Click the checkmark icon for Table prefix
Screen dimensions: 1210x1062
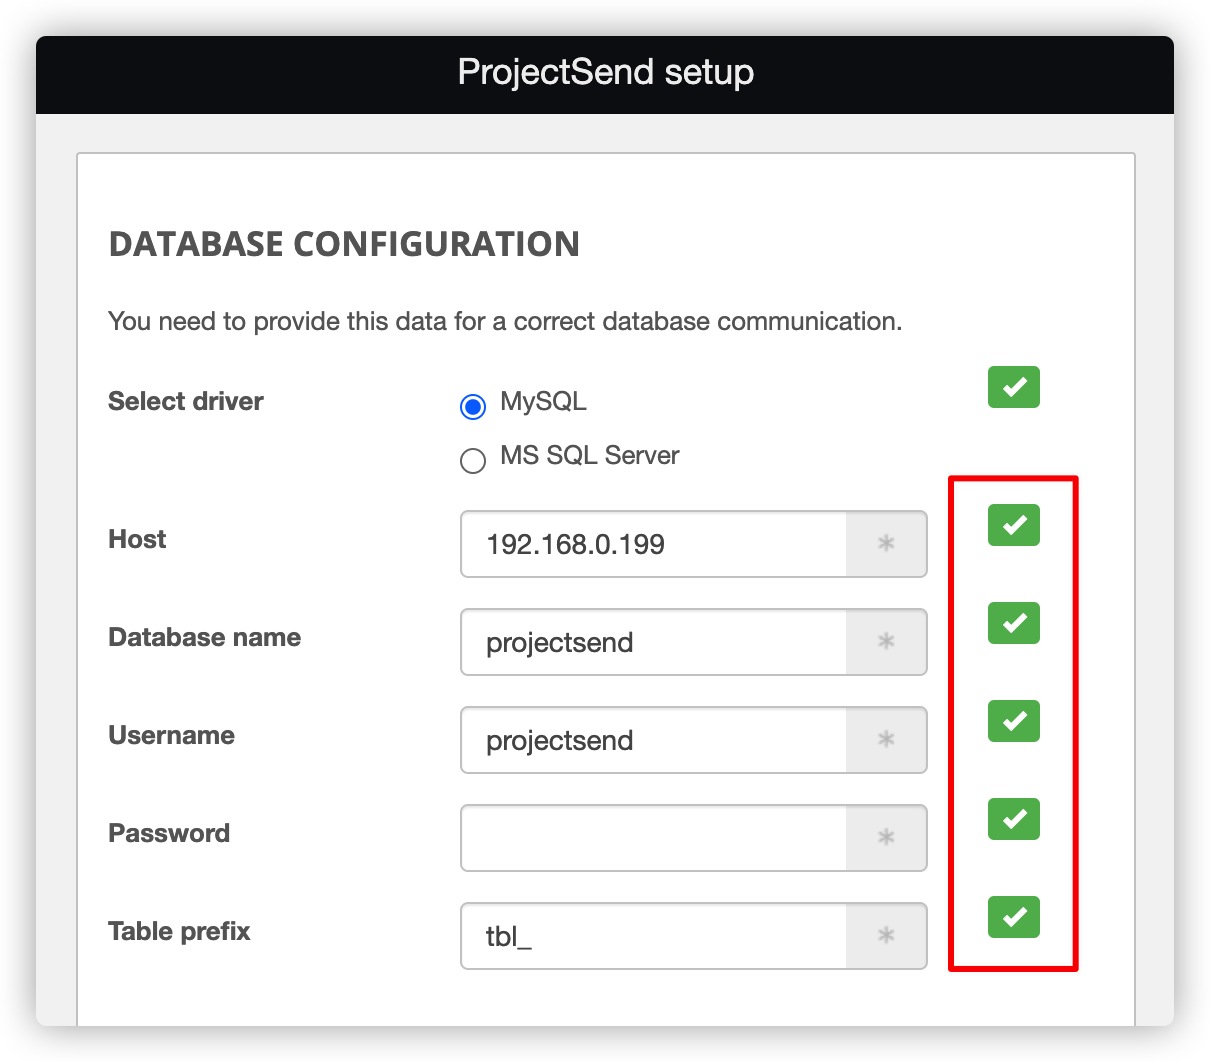coord(1013,917)
